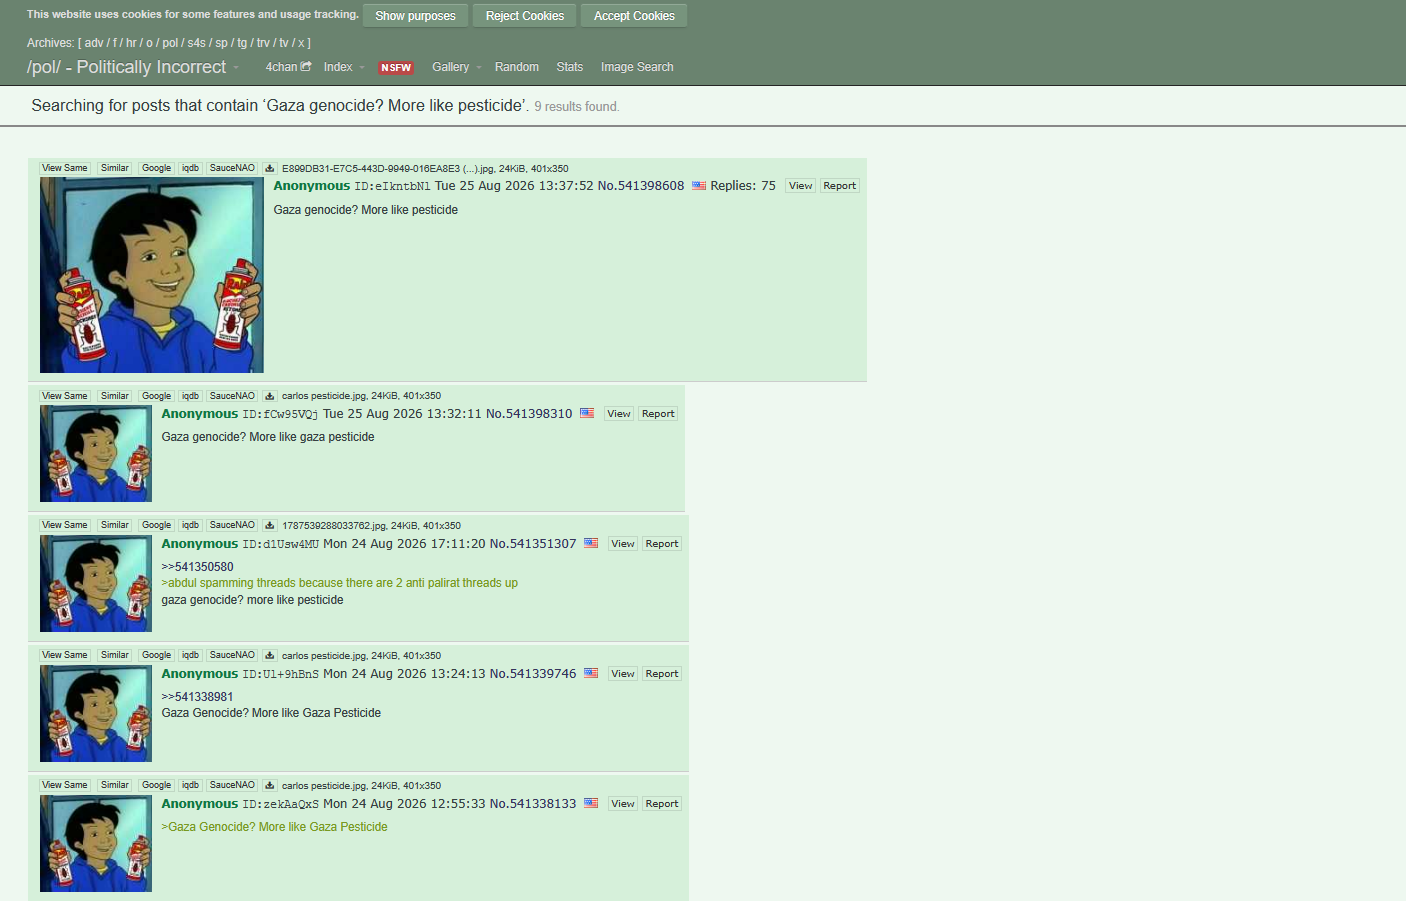
Task: Accept cookies
Action: pyautogui.click(x=634, y=16)
